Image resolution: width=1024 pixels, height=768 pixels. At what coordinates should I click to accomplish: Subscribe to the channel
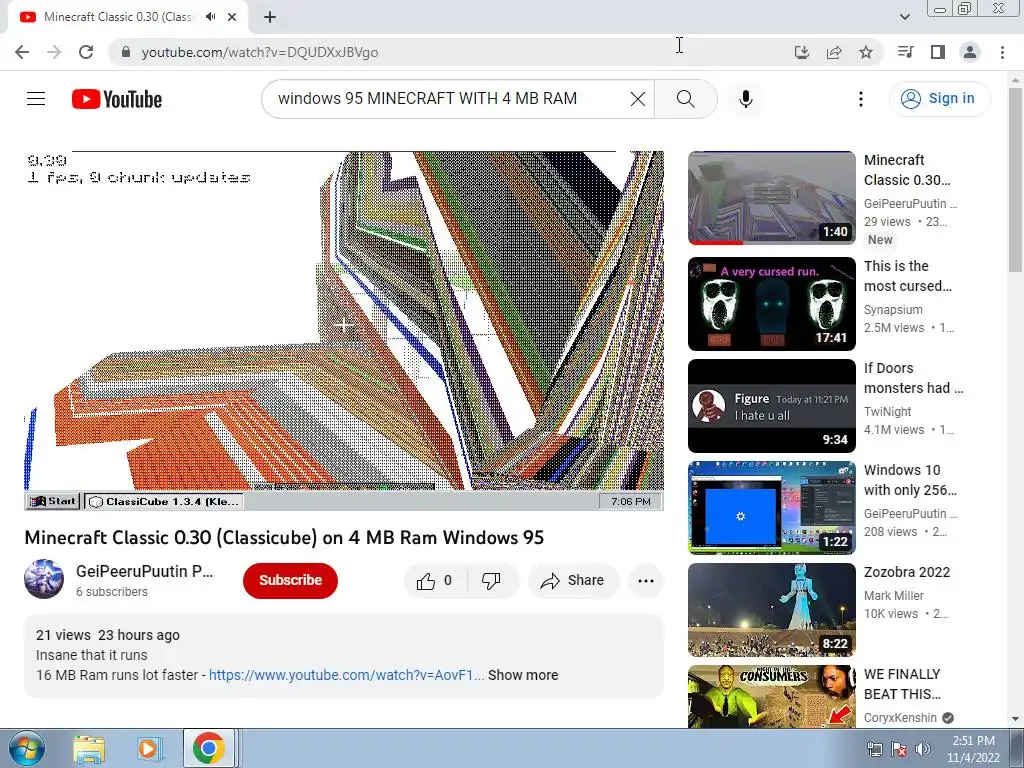290,580
